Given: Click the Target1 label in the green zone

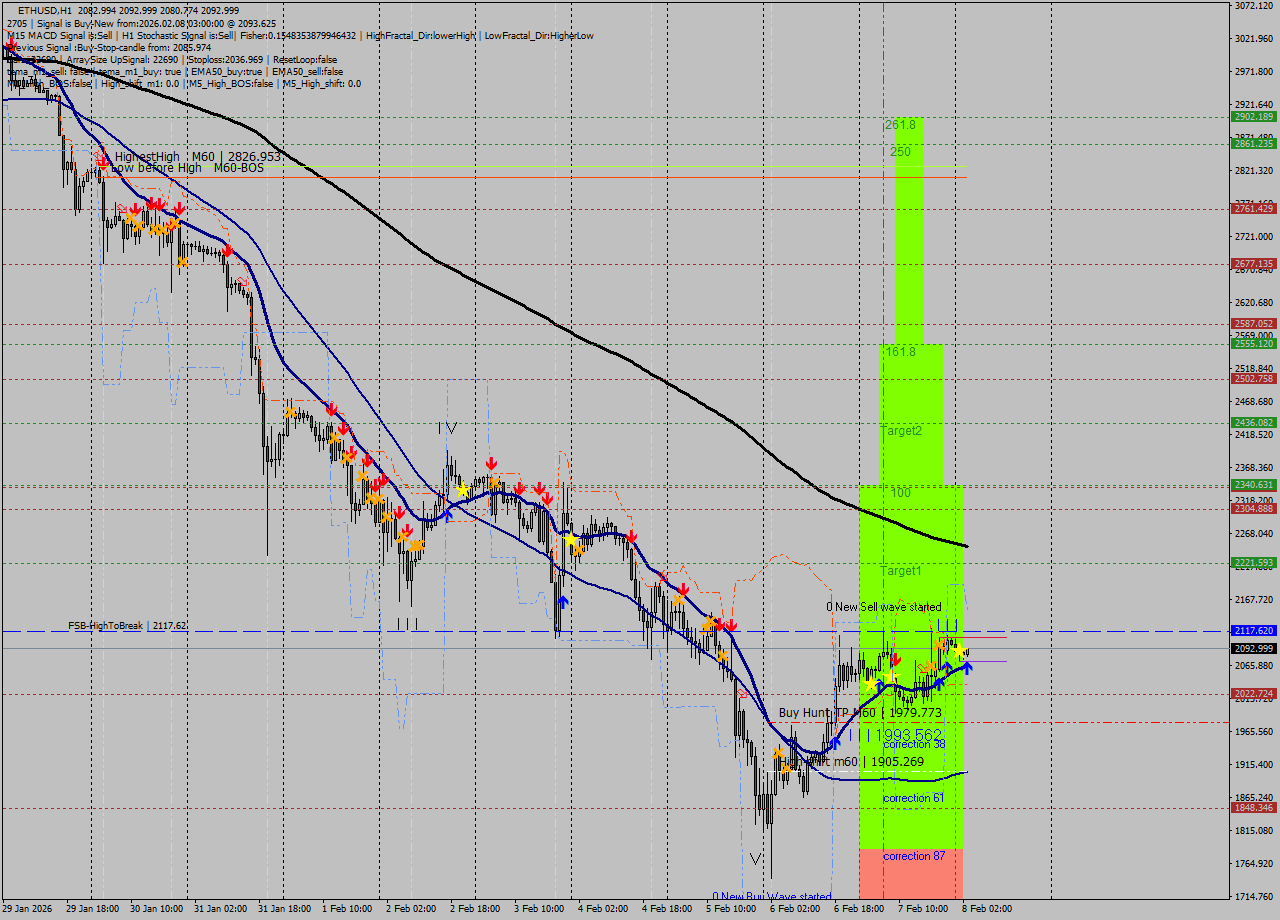Looking at the screenshot, I should point(900,570).
